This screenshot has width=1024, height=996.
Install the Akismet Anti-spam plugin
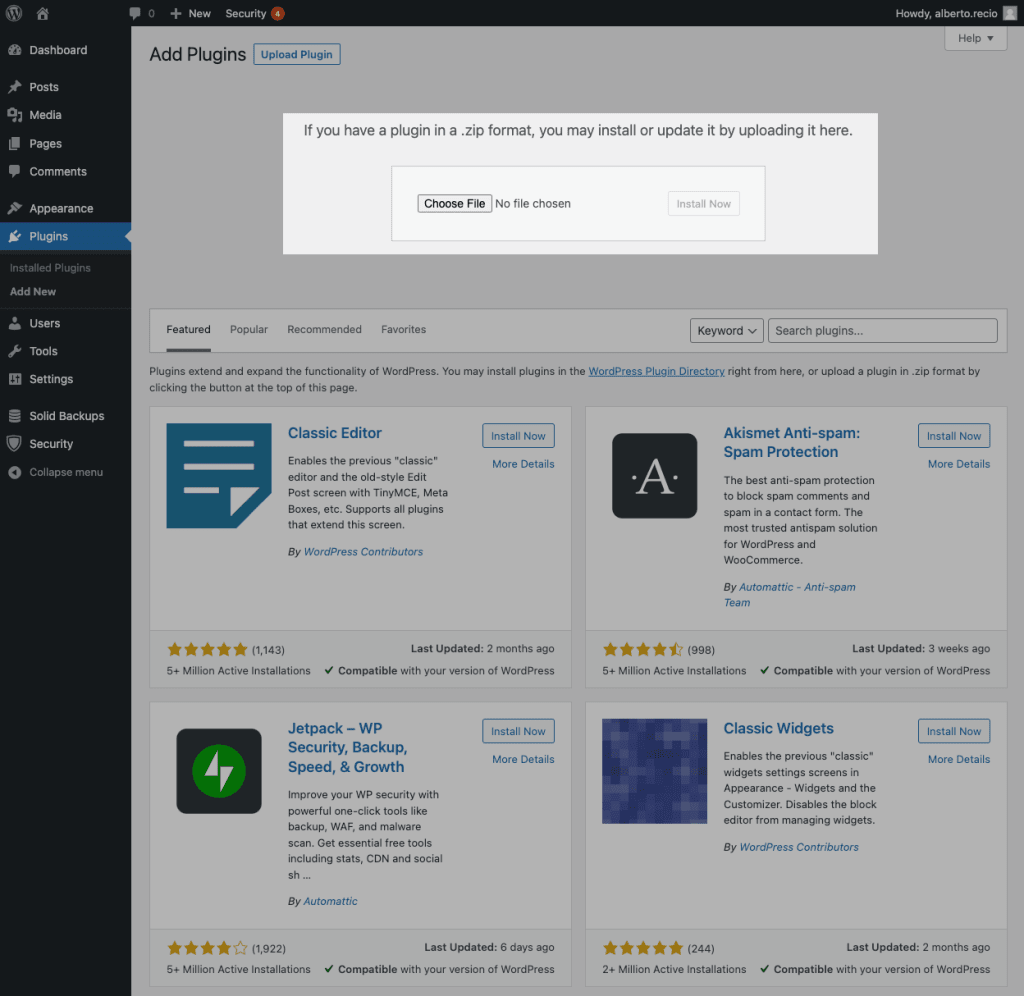tap(953, 436)
